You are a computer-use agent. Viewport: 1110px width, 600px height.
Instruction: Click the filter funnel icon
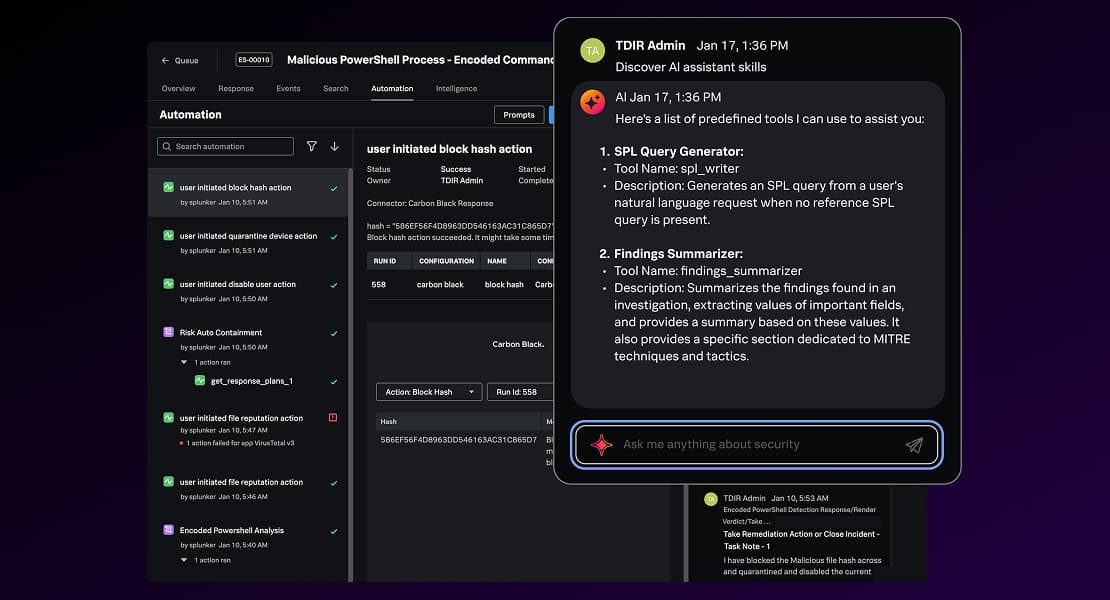[311, 146]
